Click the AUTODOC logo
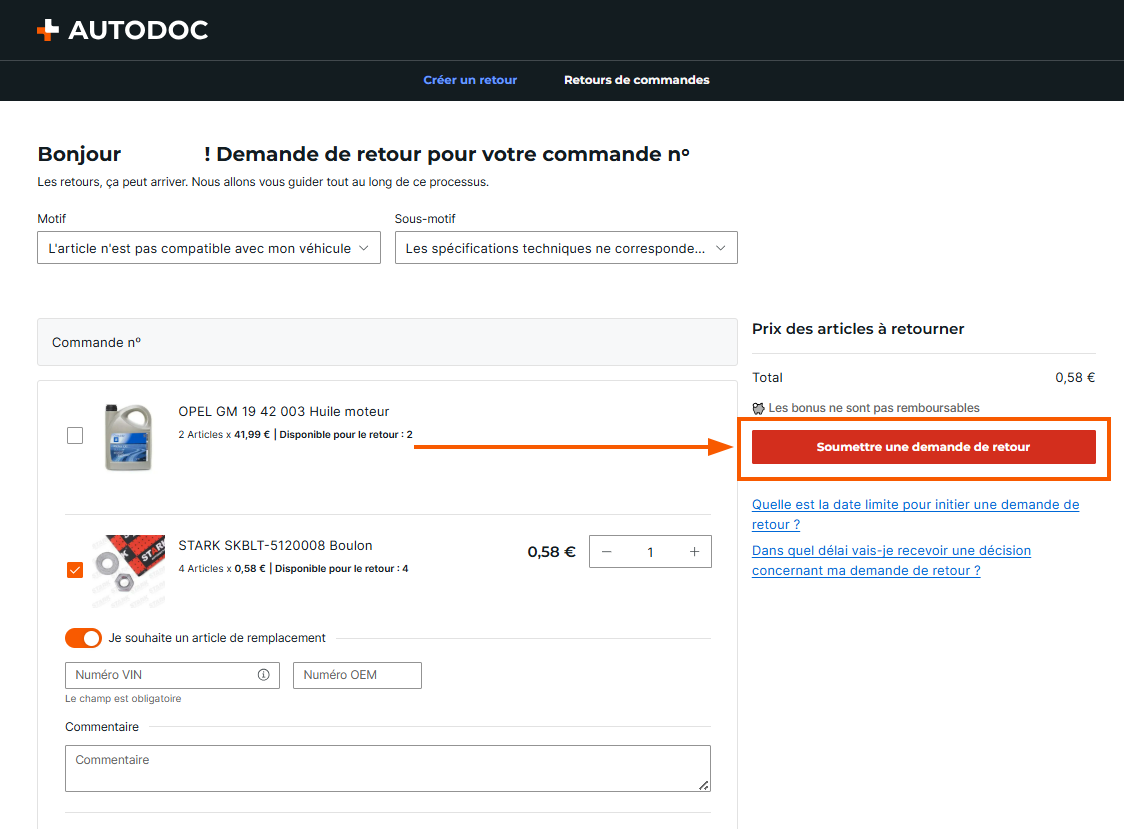 tap(123, 30)
